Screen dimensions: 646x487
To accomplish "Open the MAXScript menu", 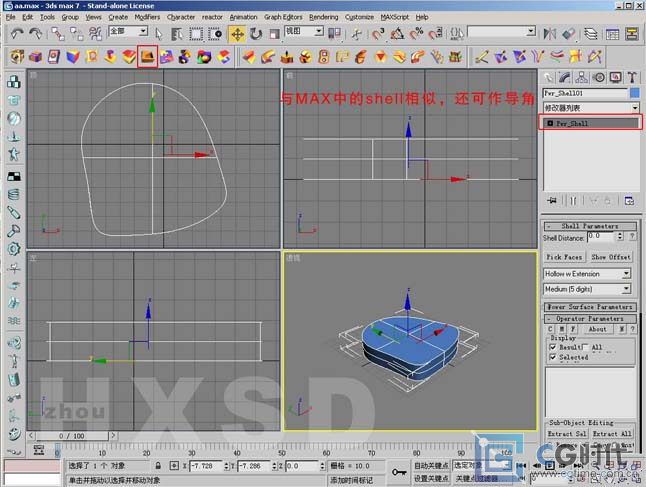I will (394, 17).
